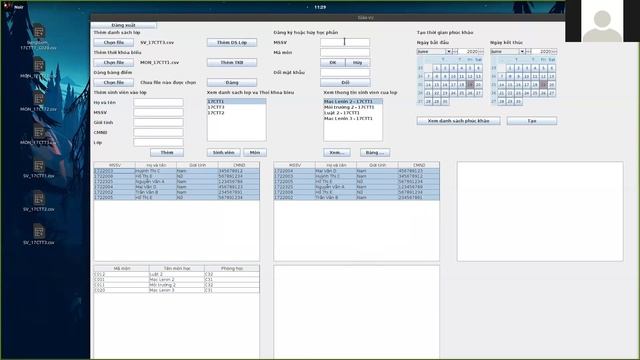Click the Thêm TKB button
Screen dimensions: 640x360
point(232,62)
